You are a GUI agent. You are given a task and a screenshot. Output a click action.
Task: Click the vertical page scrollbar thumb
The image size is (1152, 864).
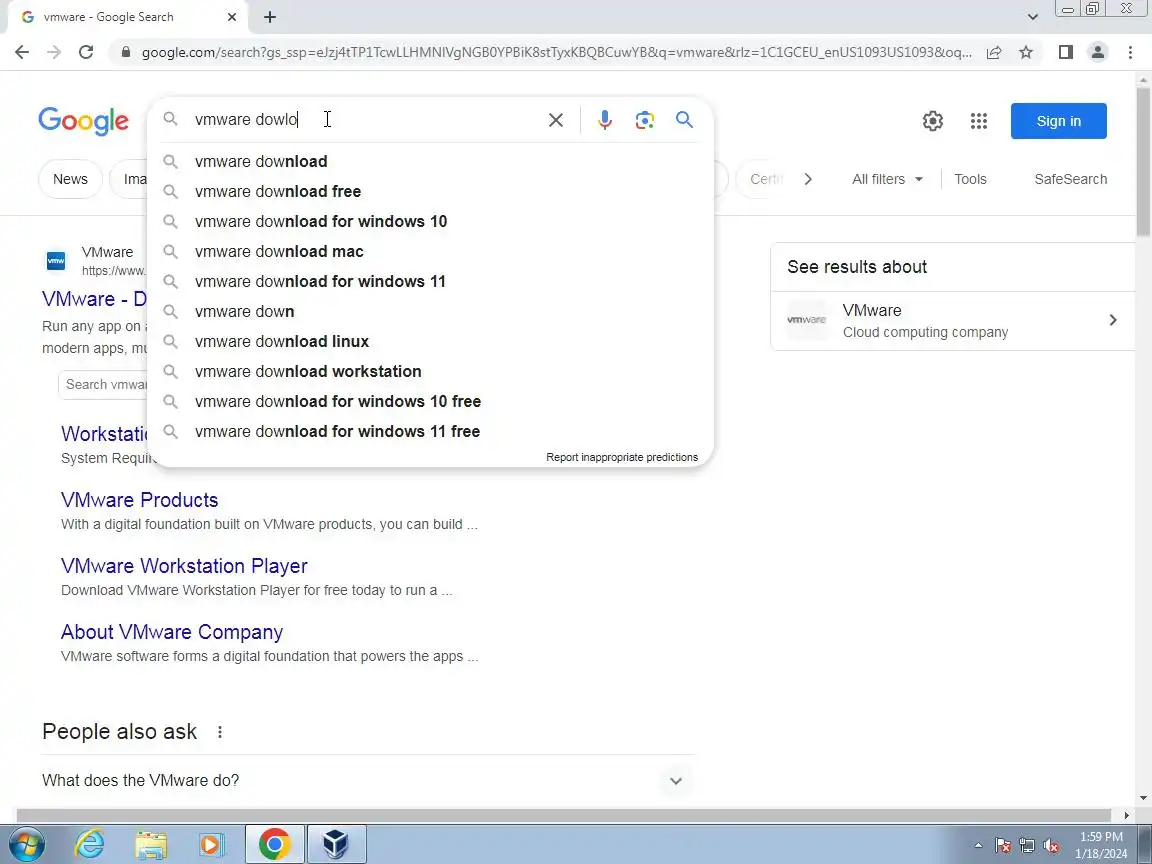tap(1144, 162)
